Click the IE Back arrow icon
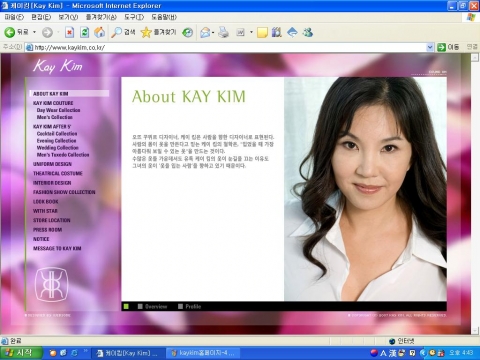Image resolution: width=480 pixels, height=360 pixels. click(9, 32)
